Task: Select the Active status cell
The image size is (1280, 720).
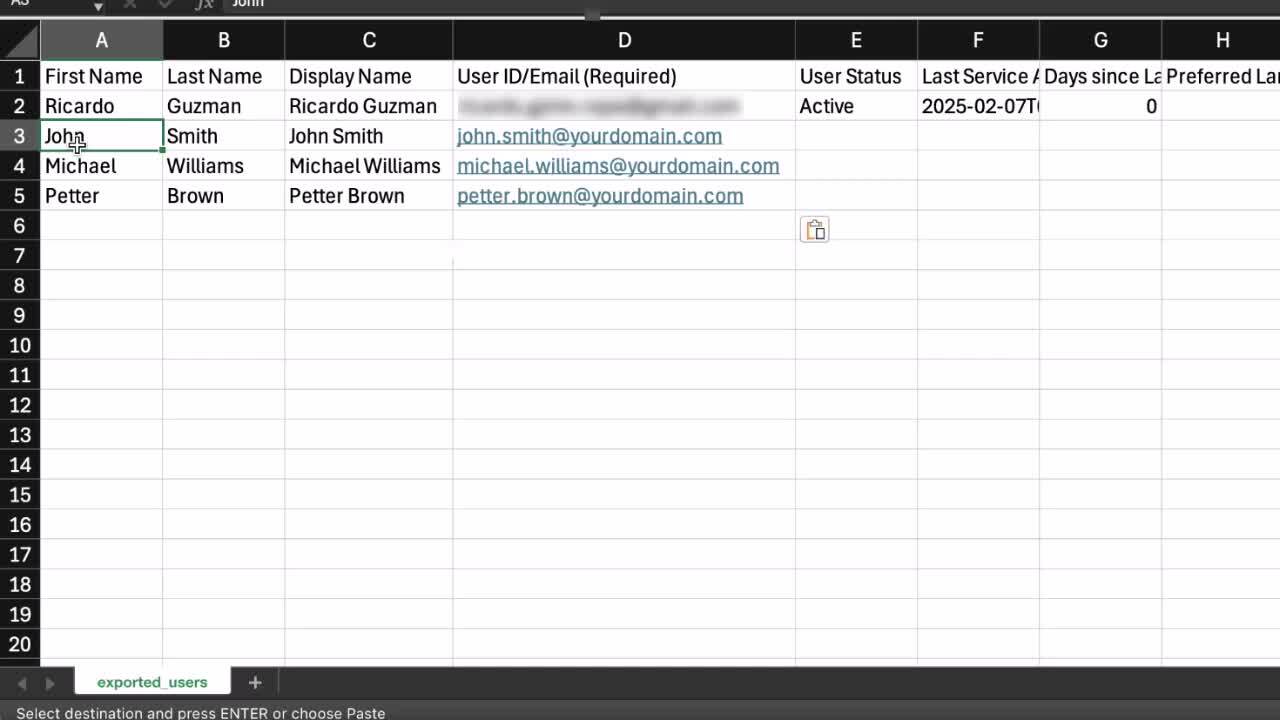Action: click(855, 106)
